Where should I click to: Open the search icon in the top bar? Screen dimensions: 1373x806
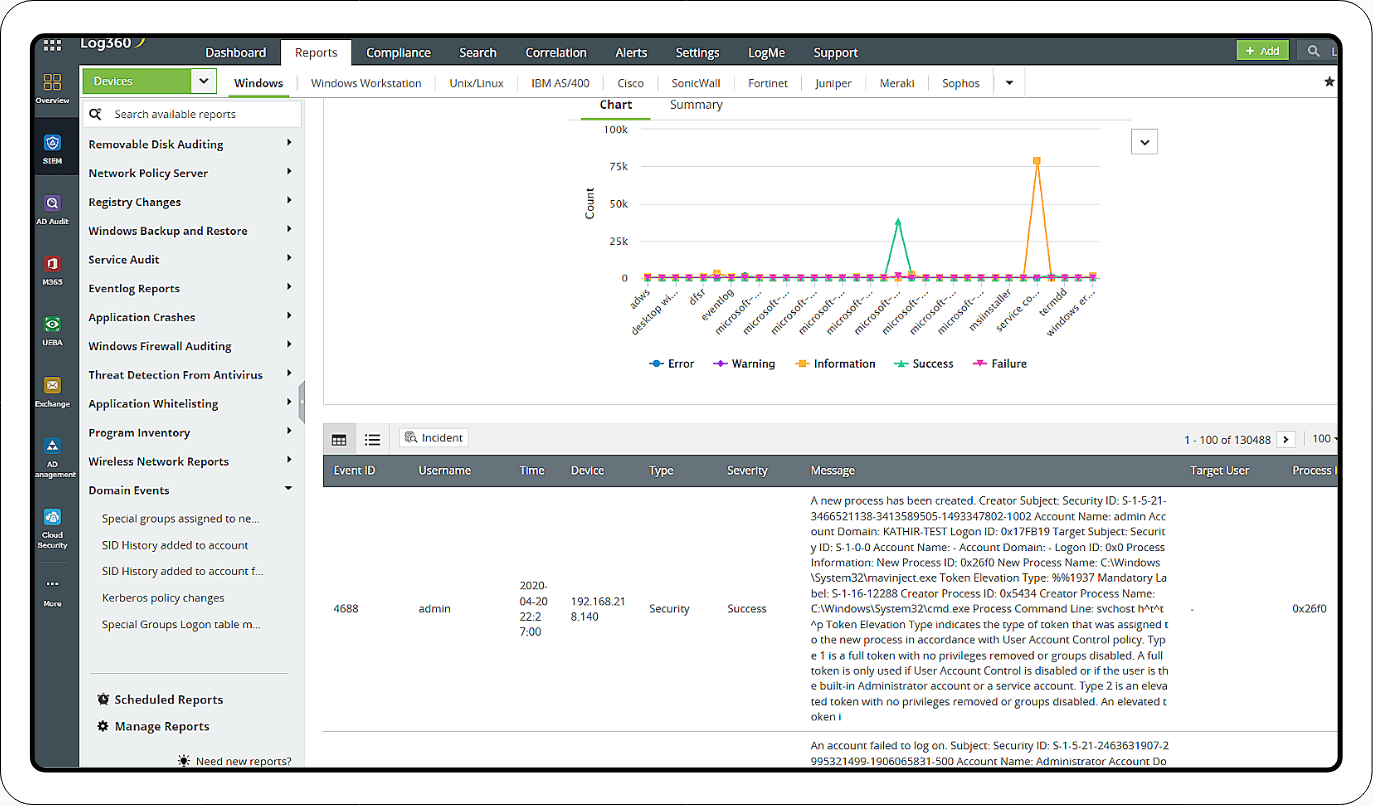[1313, 48]
